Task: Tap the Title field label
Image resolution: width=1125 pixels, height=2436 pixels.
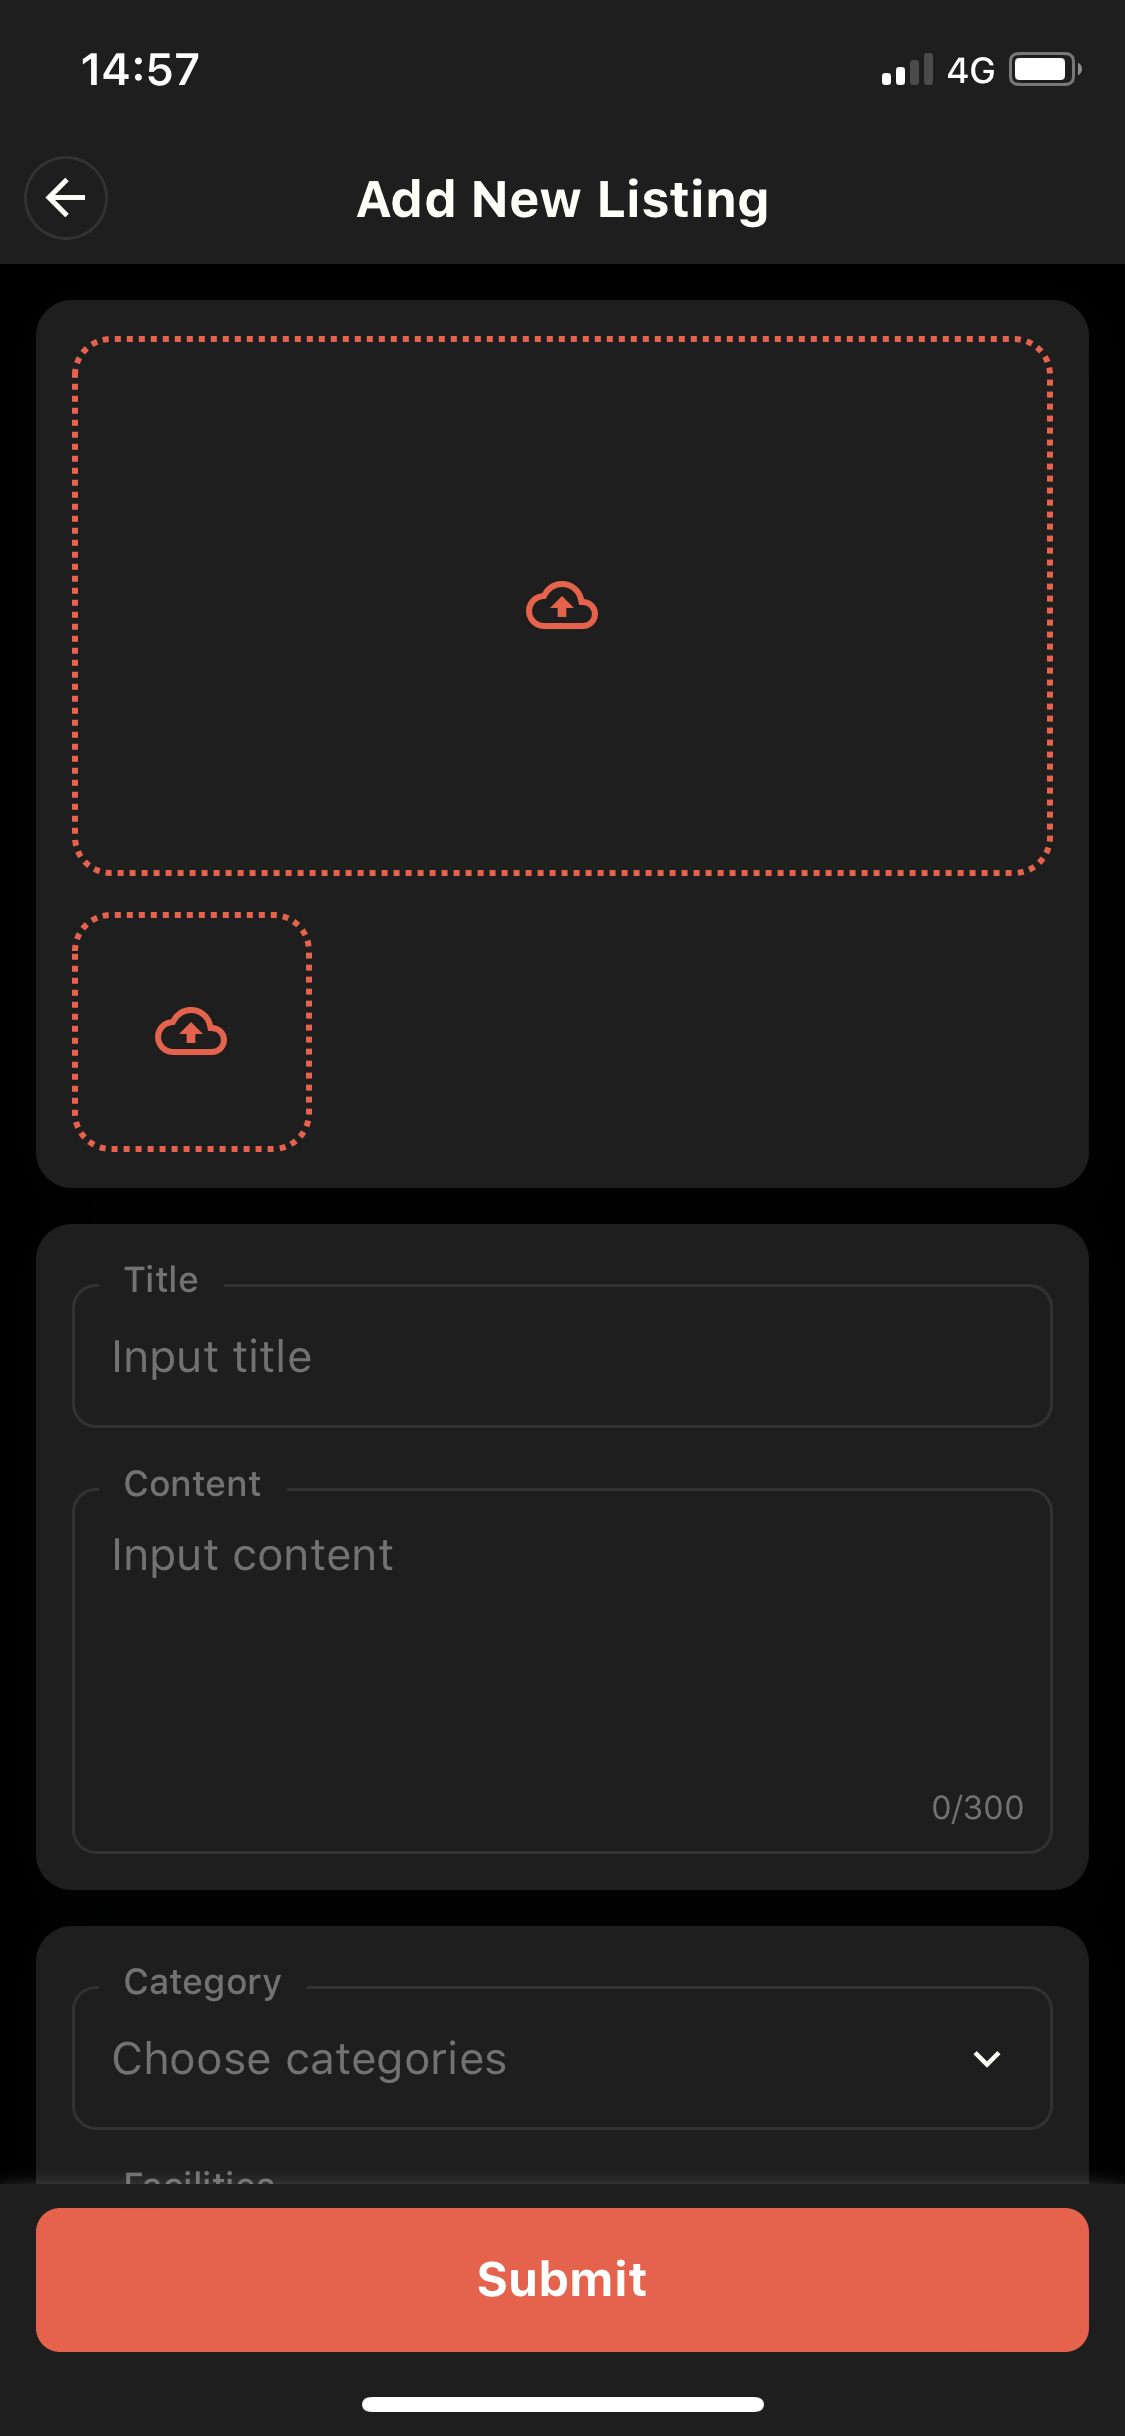Action: coord(161,1280)
